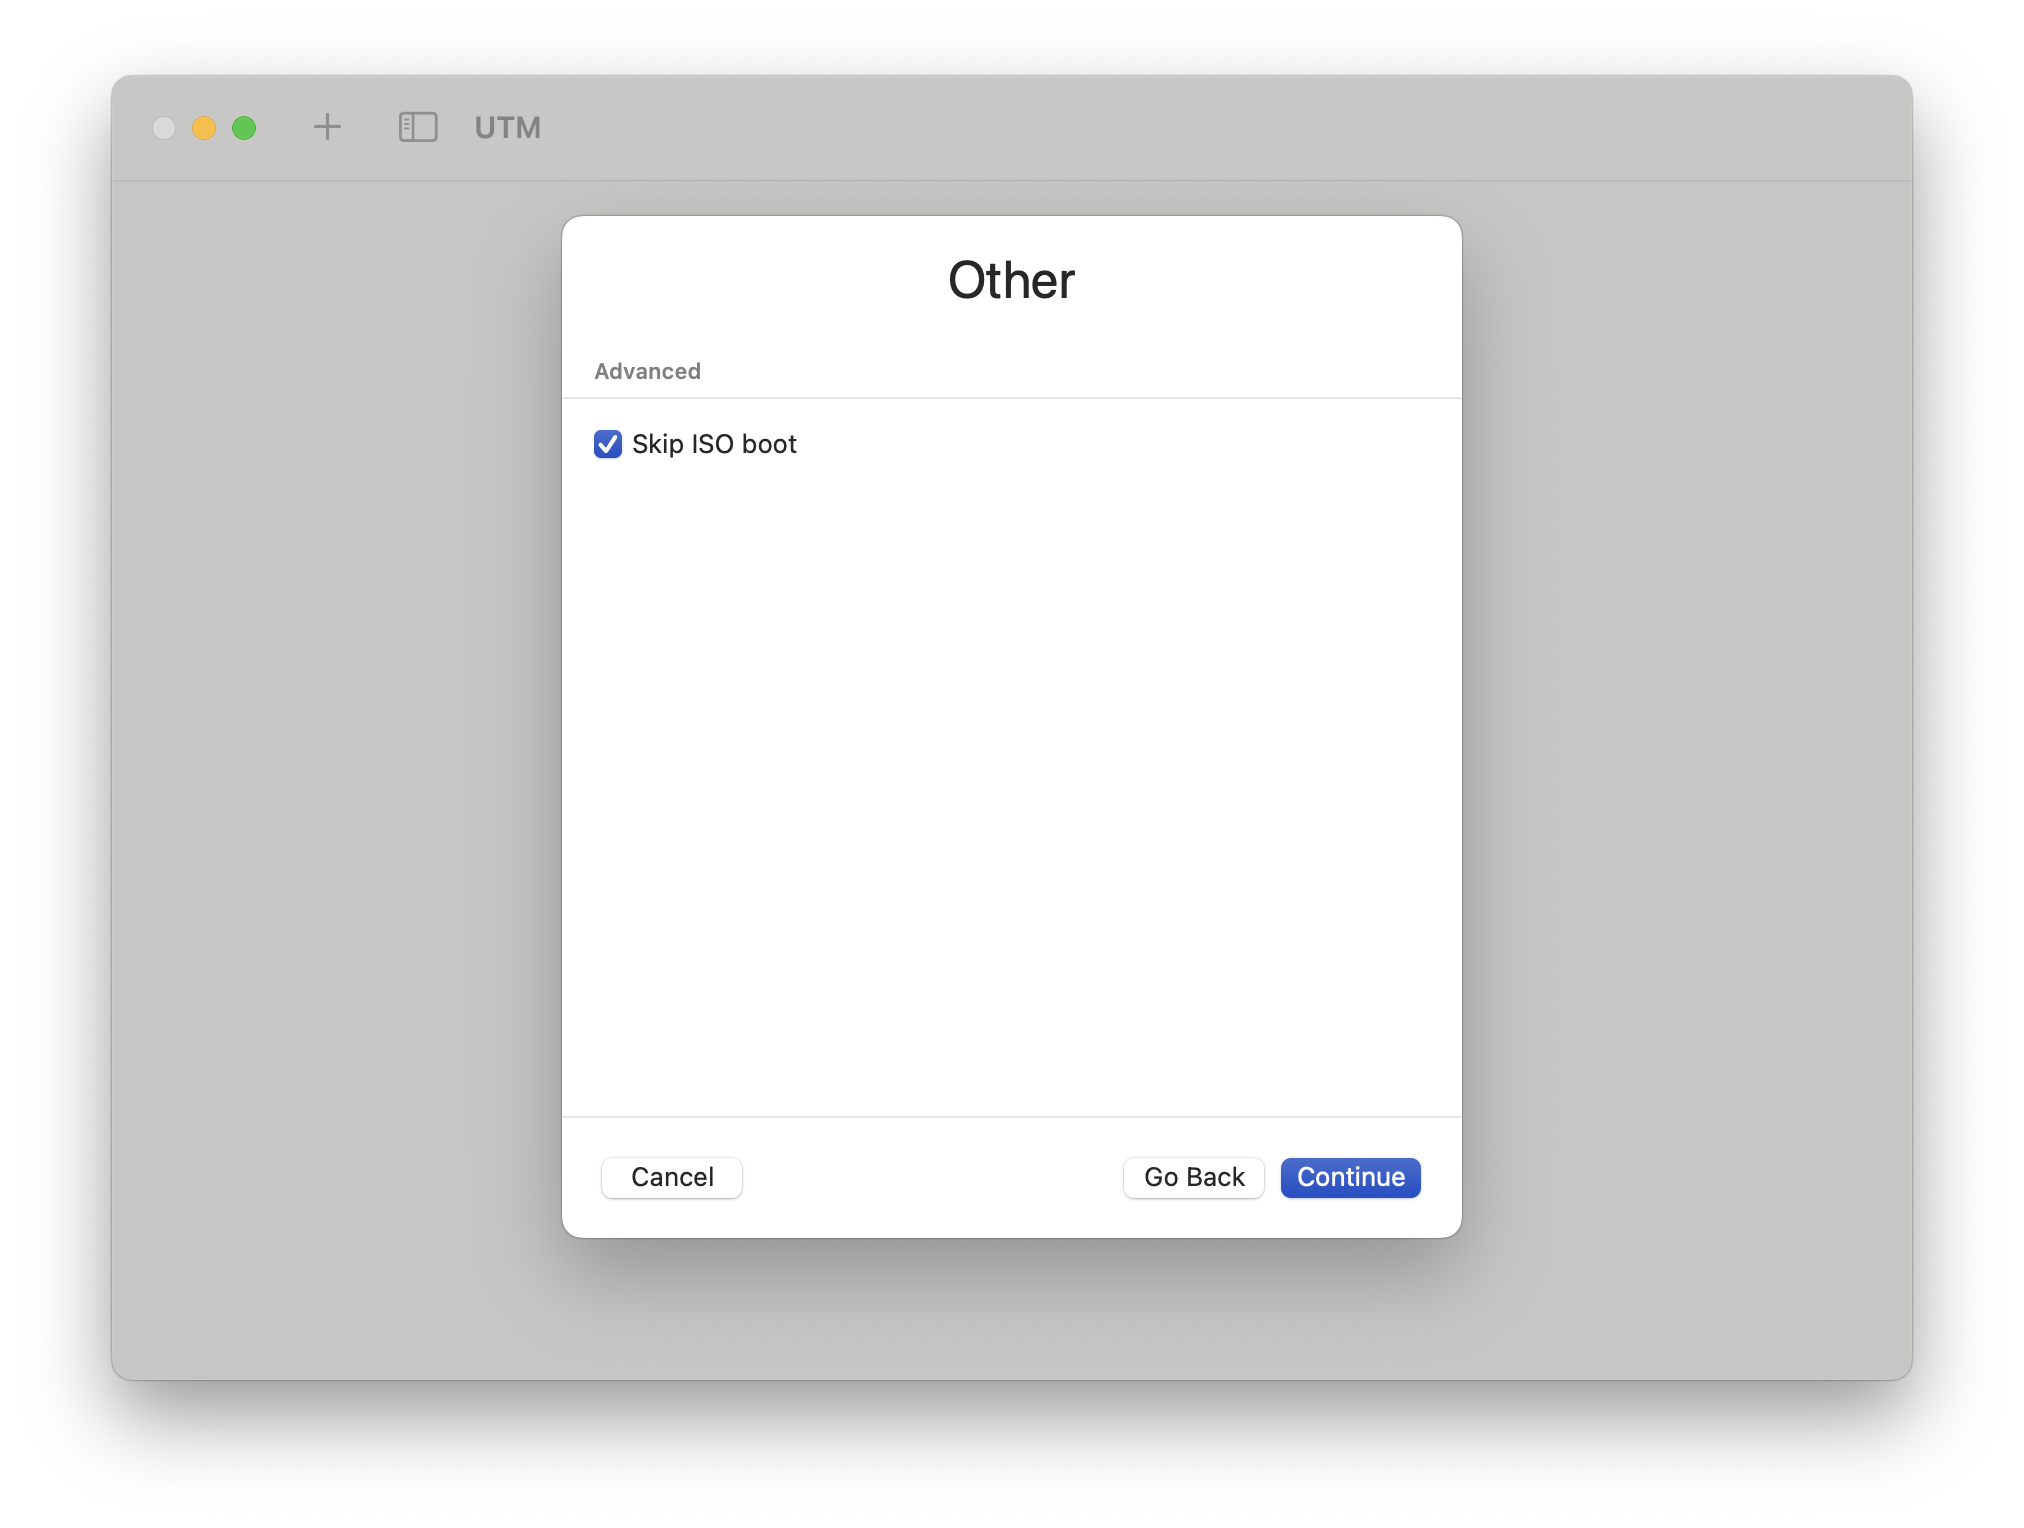
Task: Cancel the new virtual machine wizard
Action: pyautogui.click(x=672, y=1177)
